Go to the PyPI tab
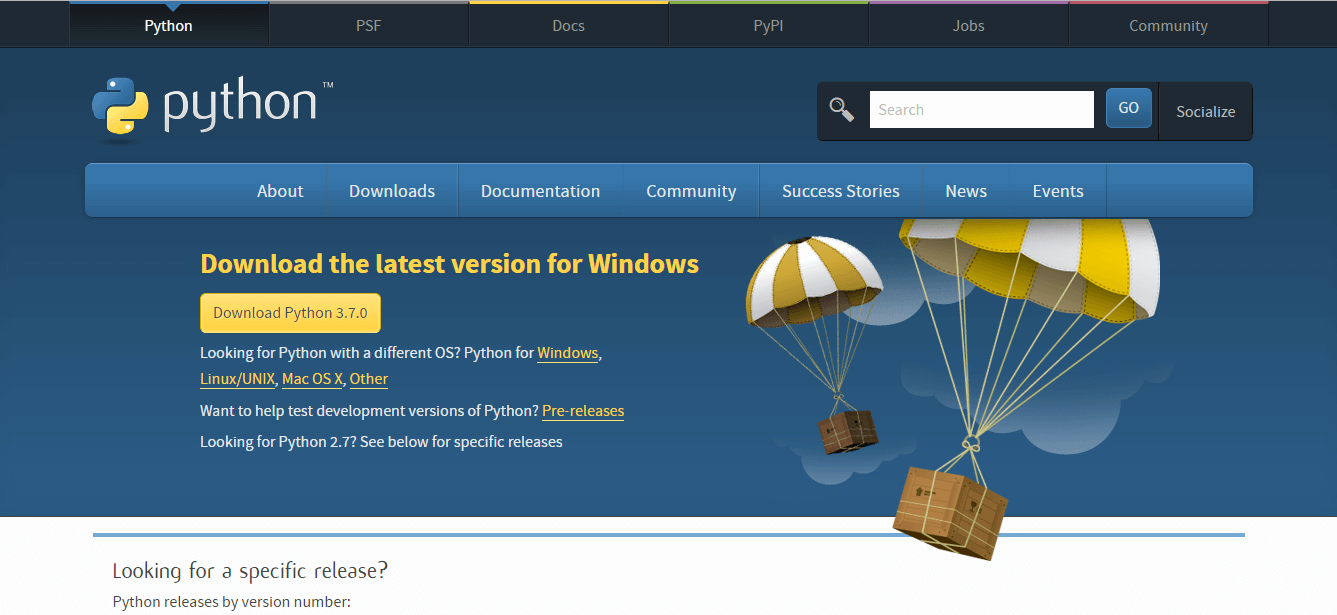The image size is (1337, 615). coord(768,25)
